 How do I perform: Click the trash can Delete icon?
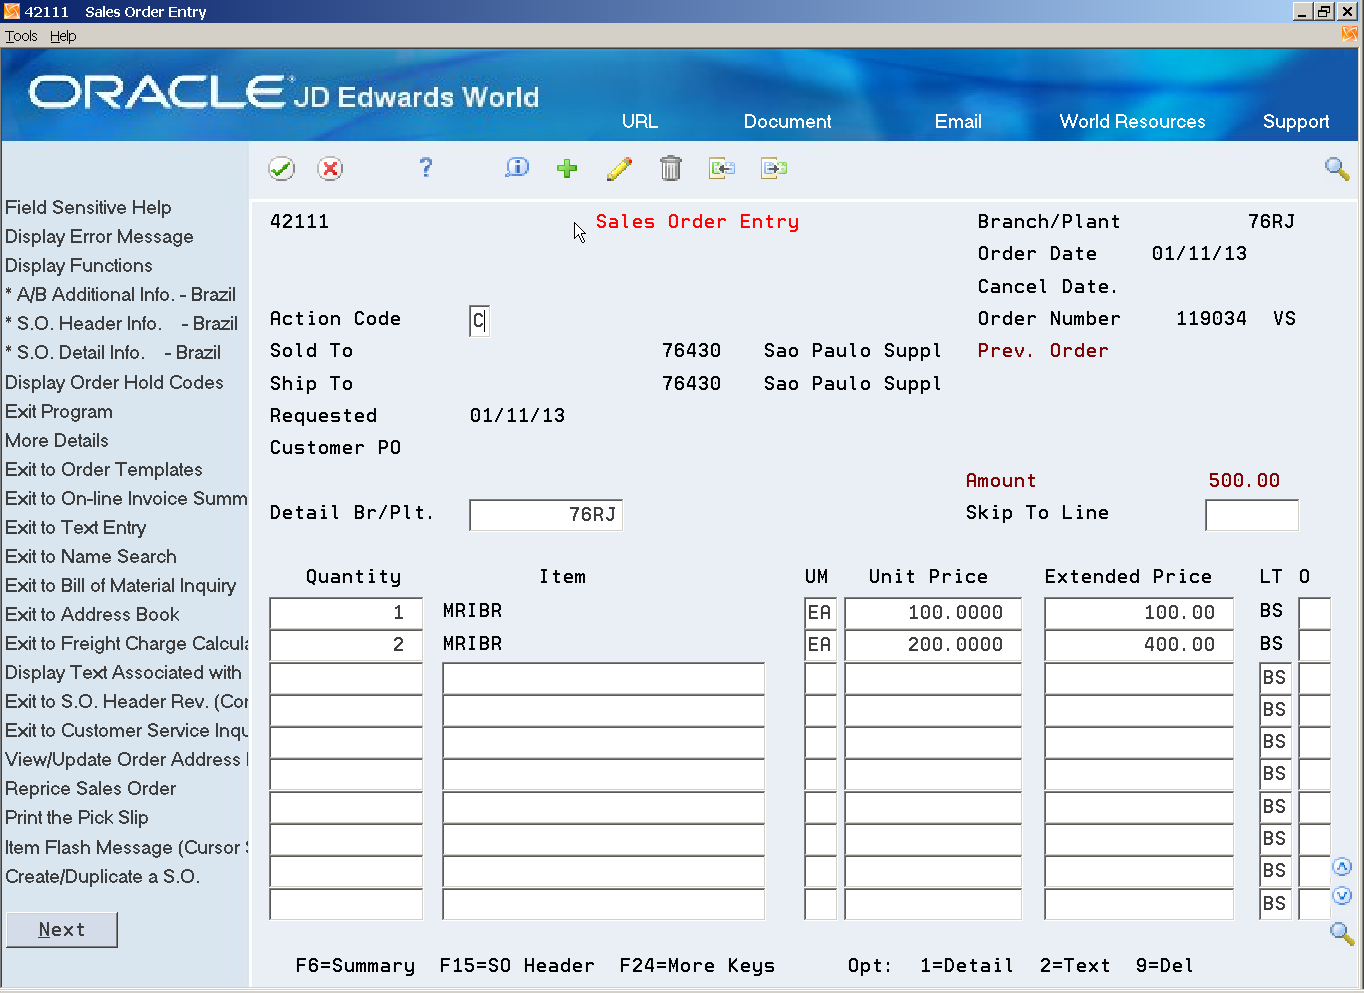tap(671, 168)
